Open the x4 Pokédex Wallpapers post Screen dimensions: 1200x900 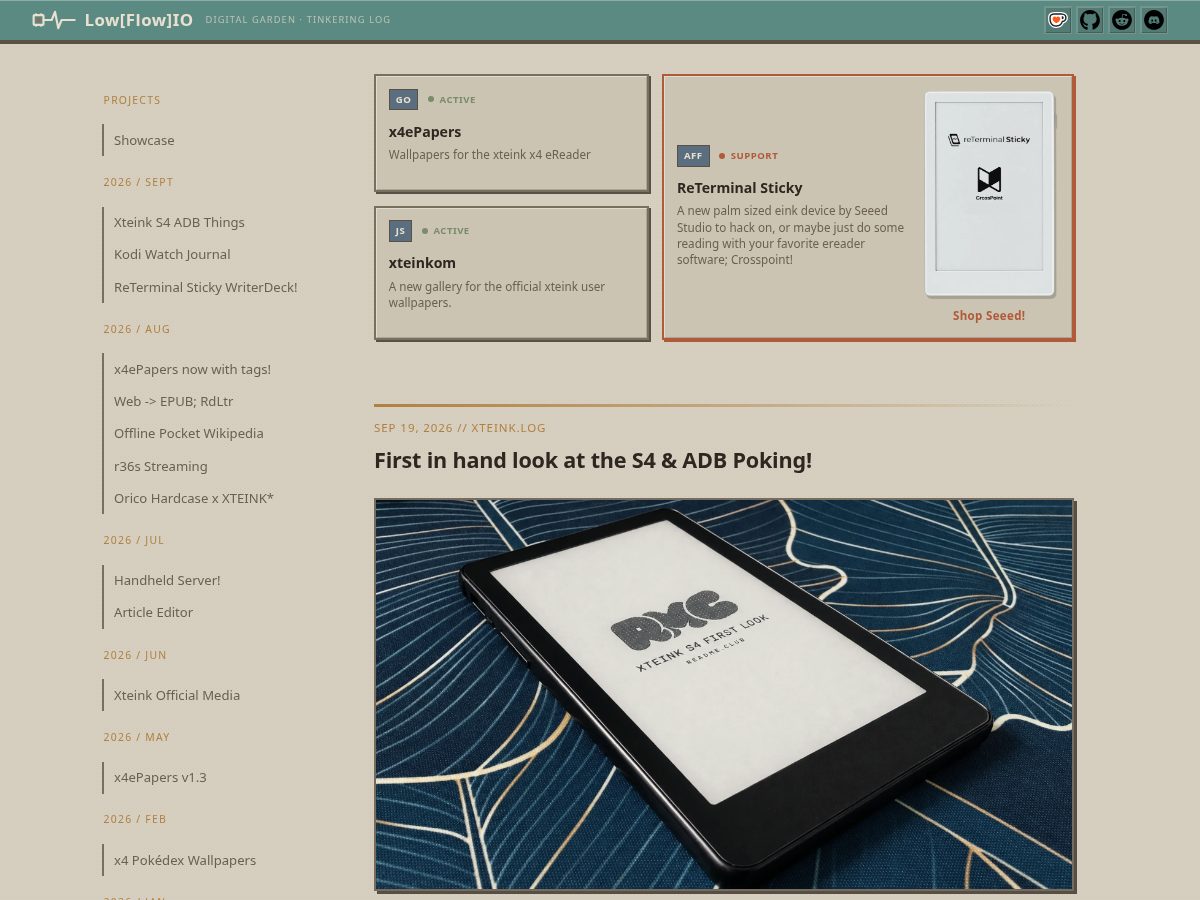pos(185,860)
